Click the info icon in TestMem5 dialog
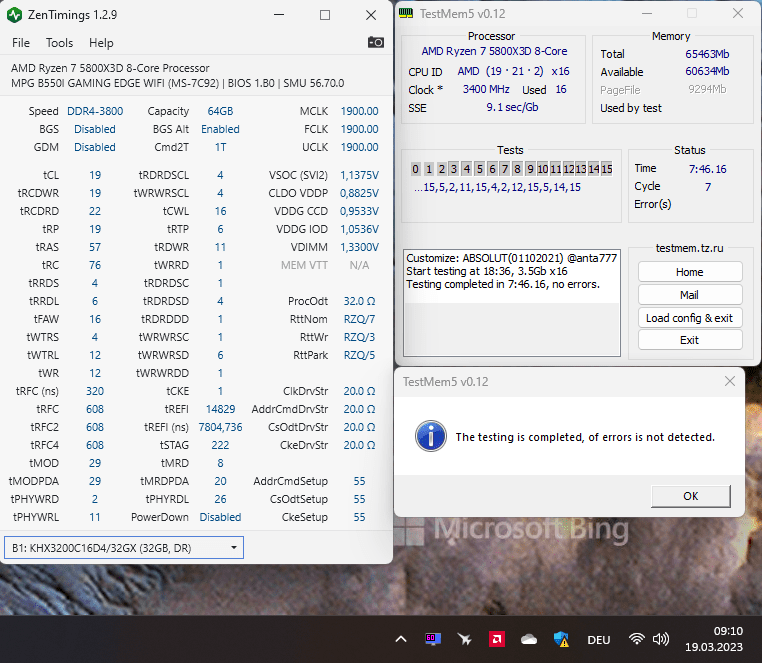This screenshot has width=762, height=663. click(x=431, y=436)
